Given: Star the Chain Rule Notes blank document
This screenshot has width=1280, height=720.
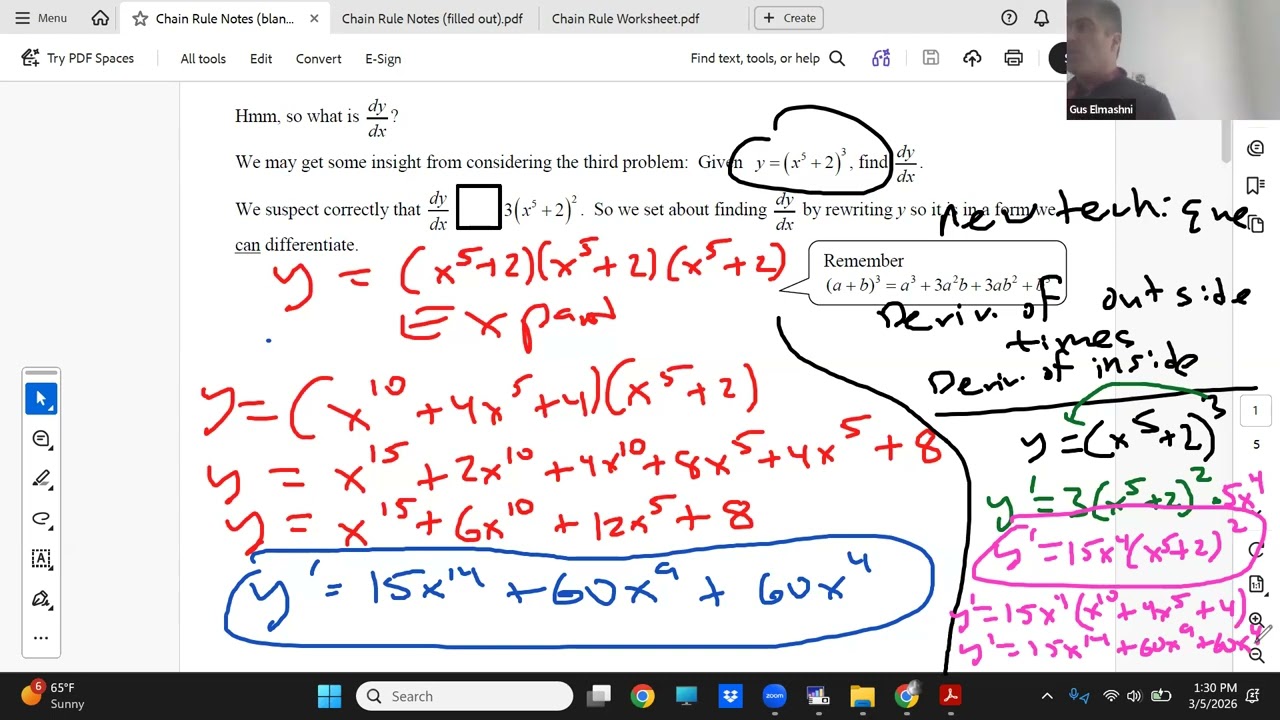Looking at the screenshot, I should click(x=139, y=19).
